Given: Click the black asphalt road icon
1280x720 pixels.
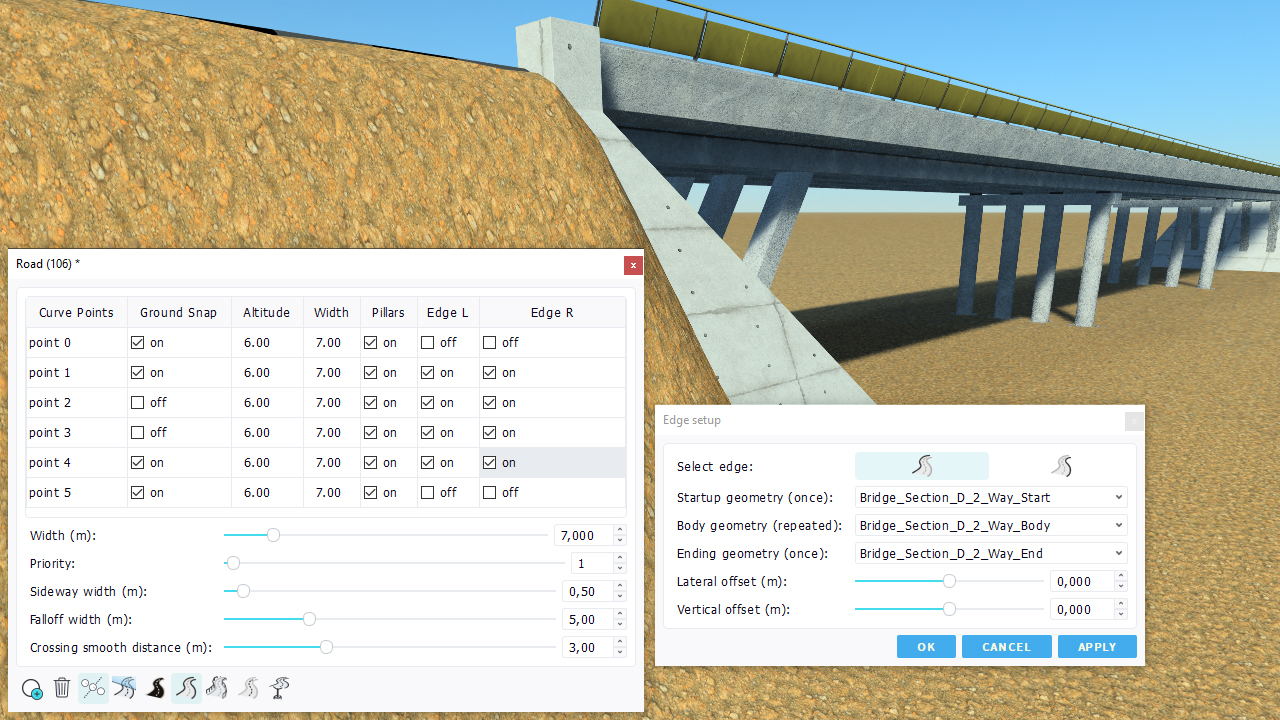Looking at the screenshot, I should click(155, 688).
